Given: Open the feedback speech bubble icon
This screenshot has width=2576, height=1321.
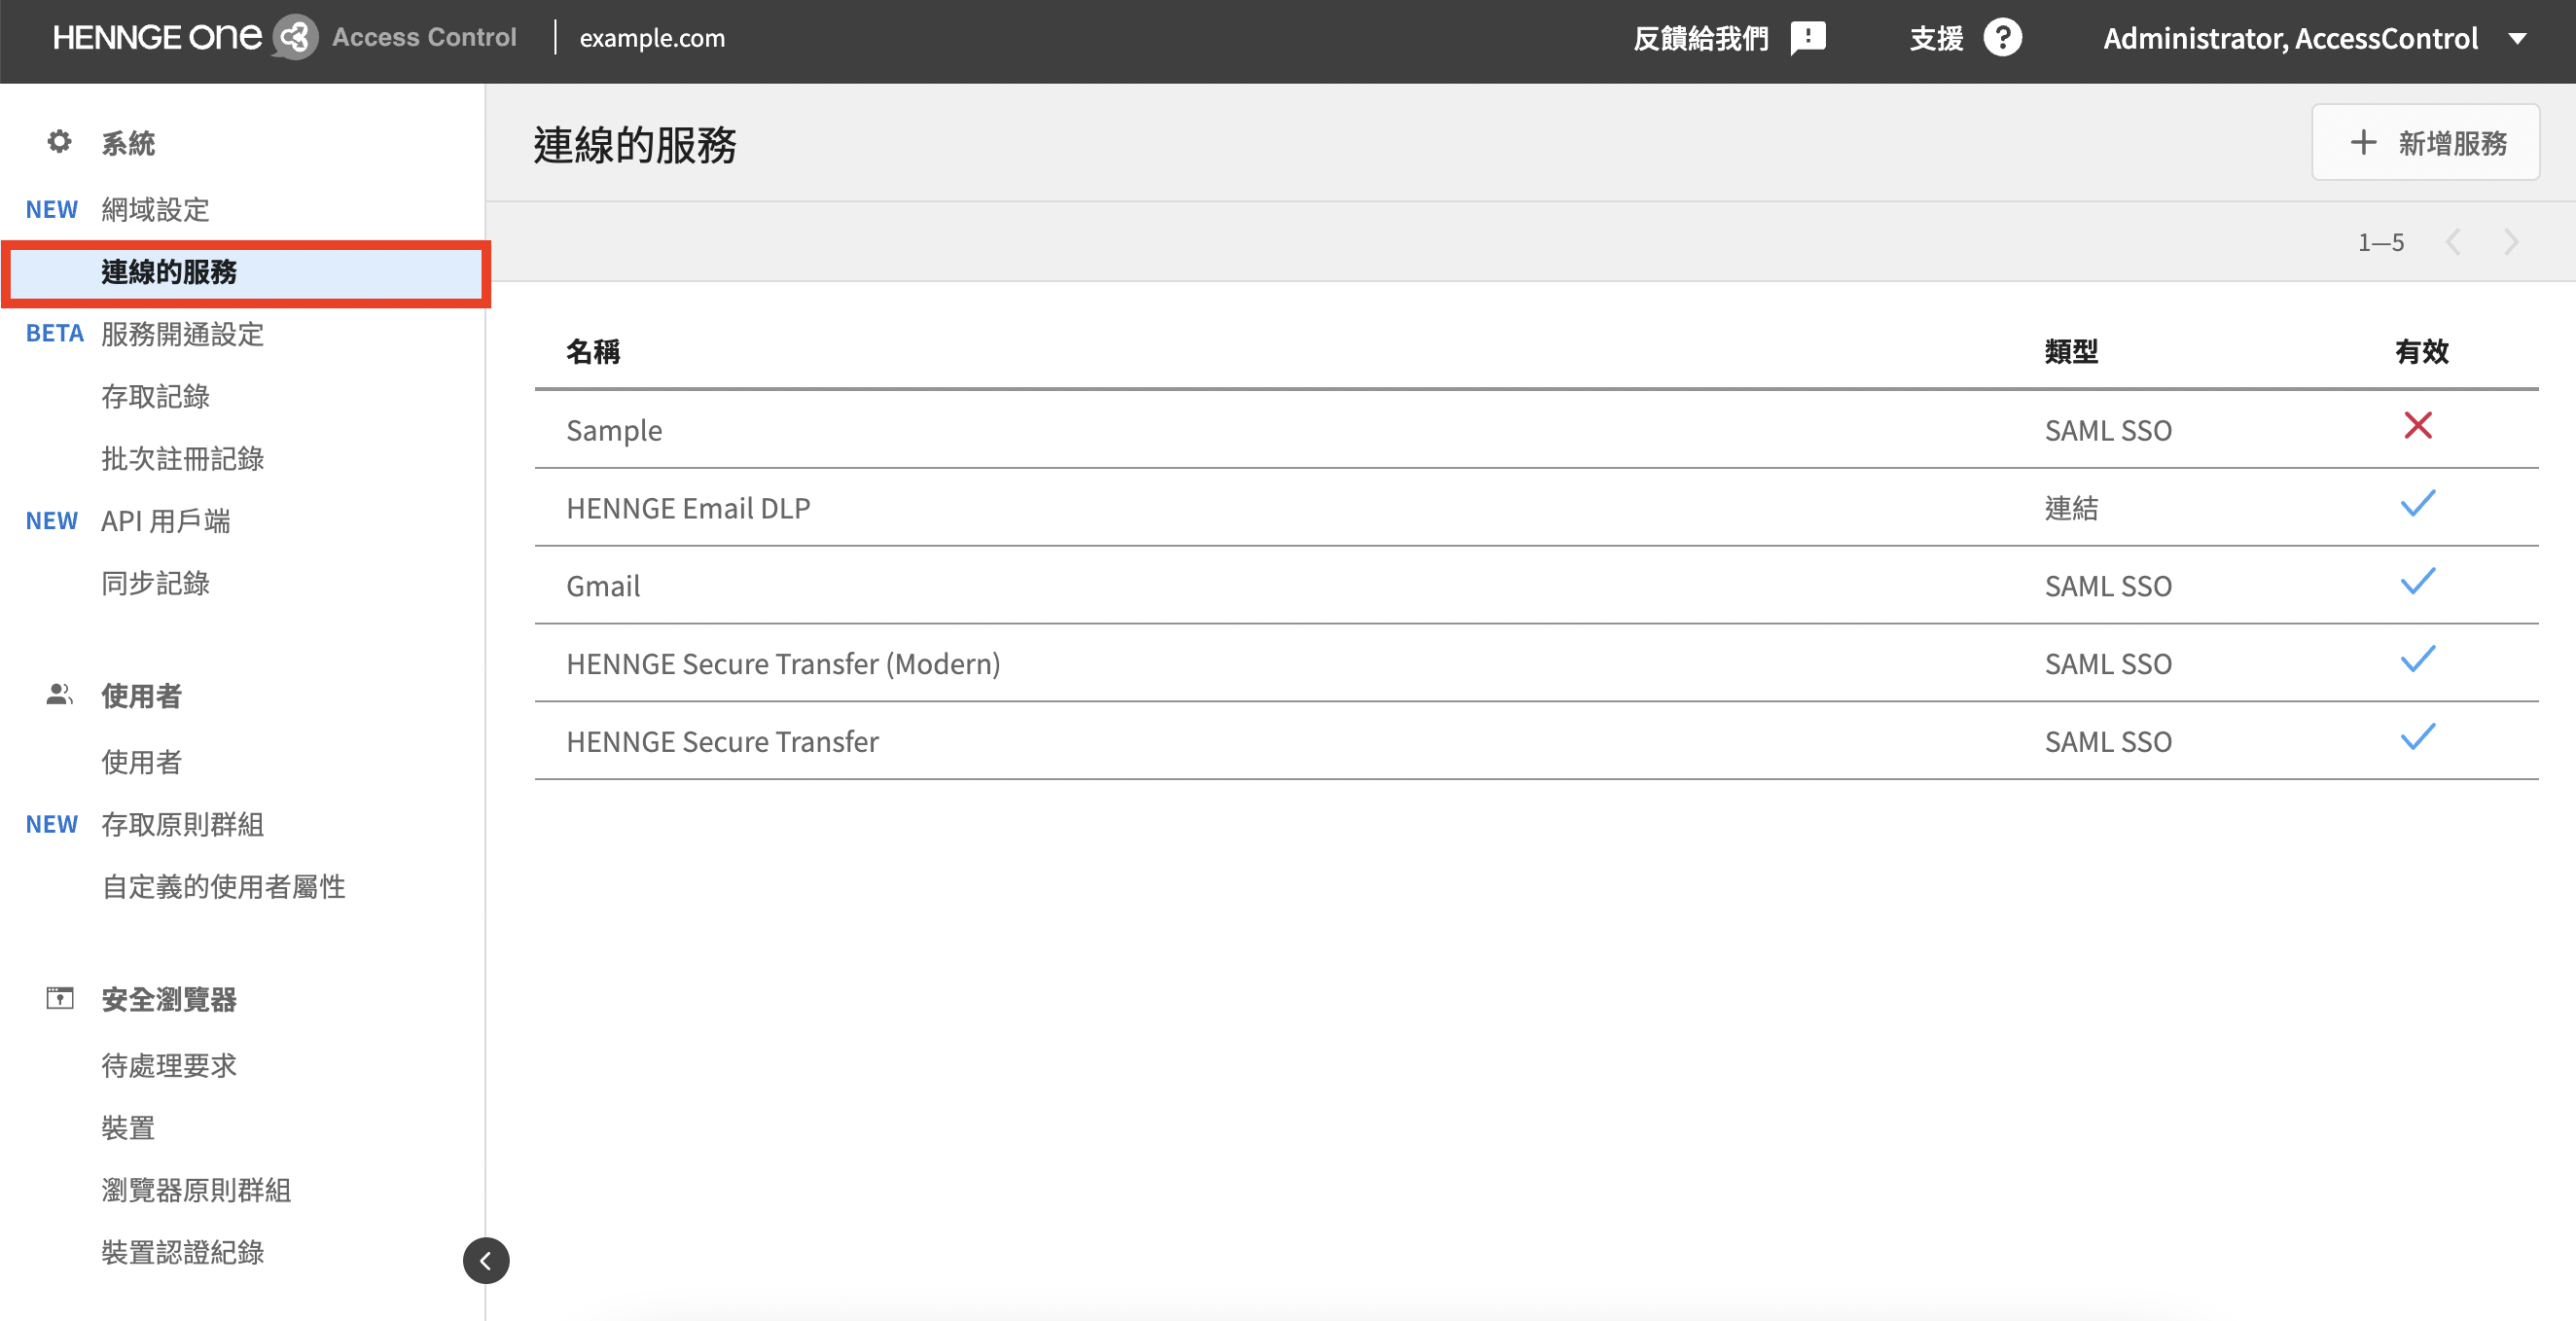Looking at the screenshot, I should tap(1808, 38).
